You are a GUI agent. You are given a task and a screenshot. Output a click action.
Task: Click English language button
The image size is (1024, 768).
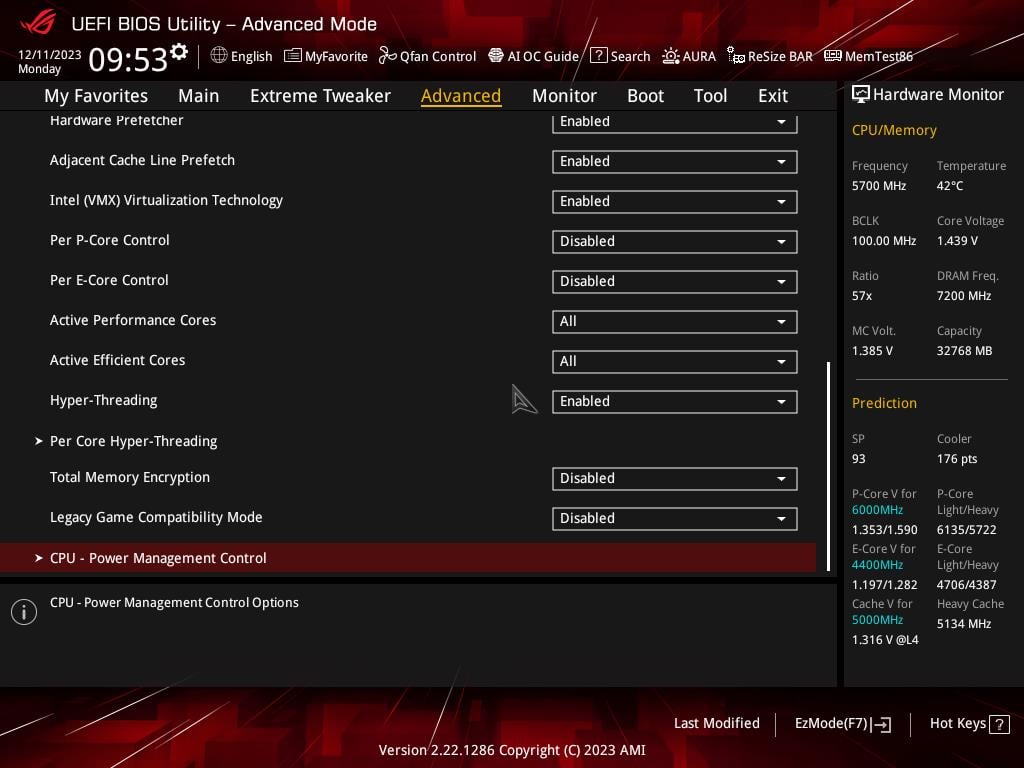(242, 56)
